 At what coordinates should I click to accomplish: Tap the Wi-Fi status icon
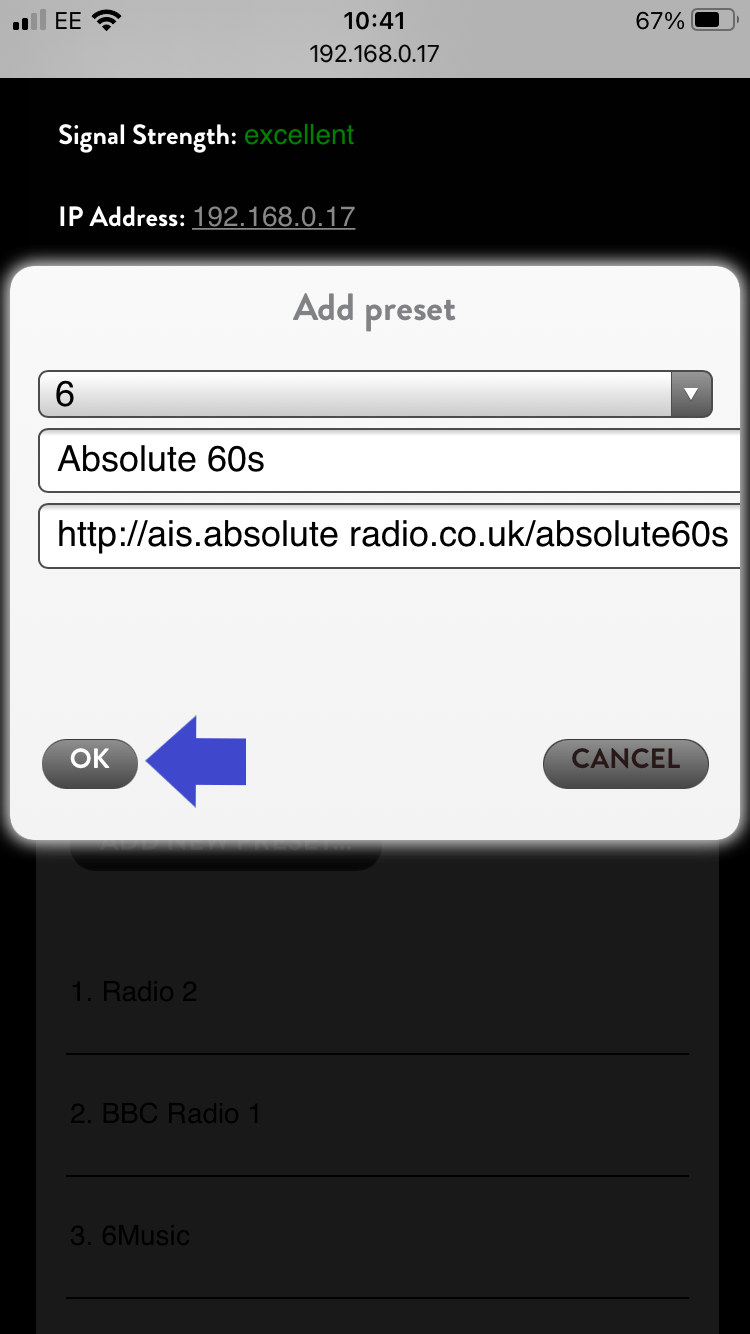105,20
